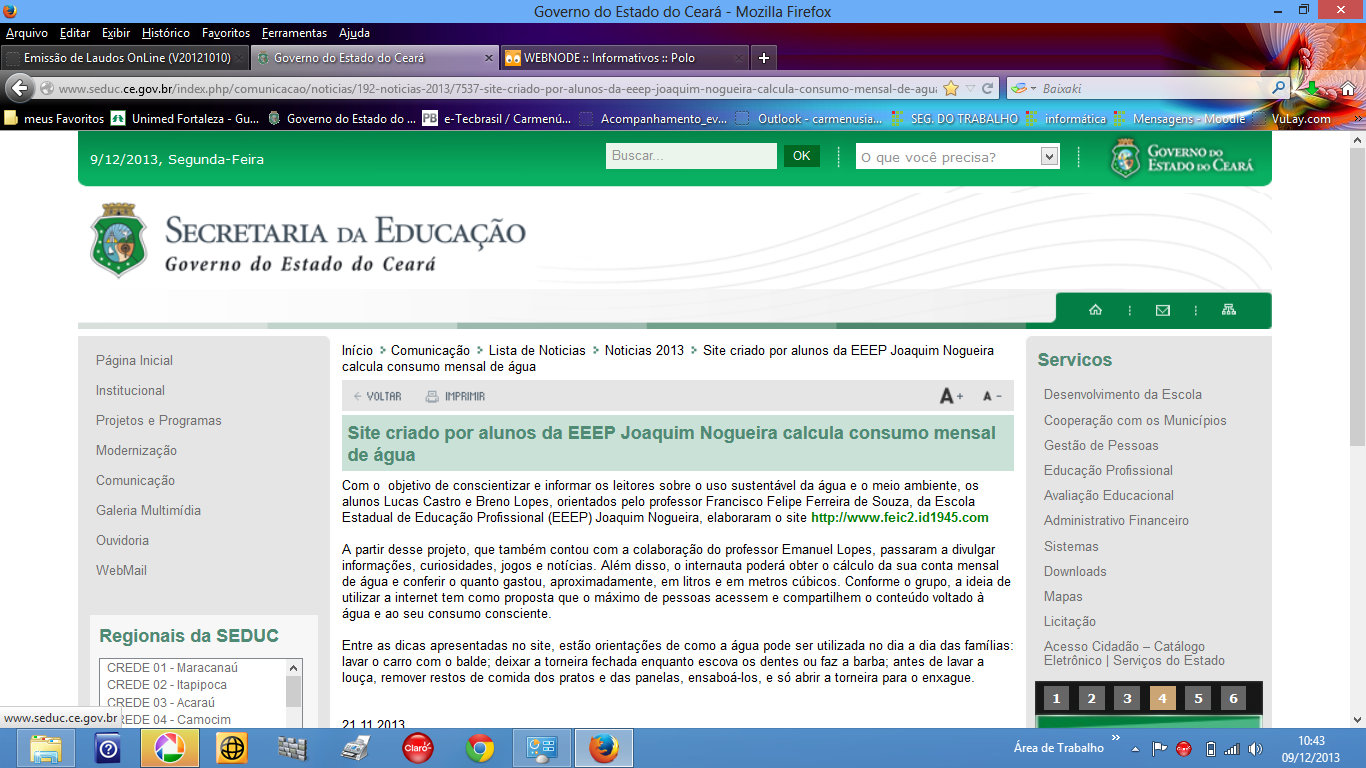Open the Unimed Fortaleza bookmark
This screenshot has width=1366, height=768.
(x=186, y=118)
